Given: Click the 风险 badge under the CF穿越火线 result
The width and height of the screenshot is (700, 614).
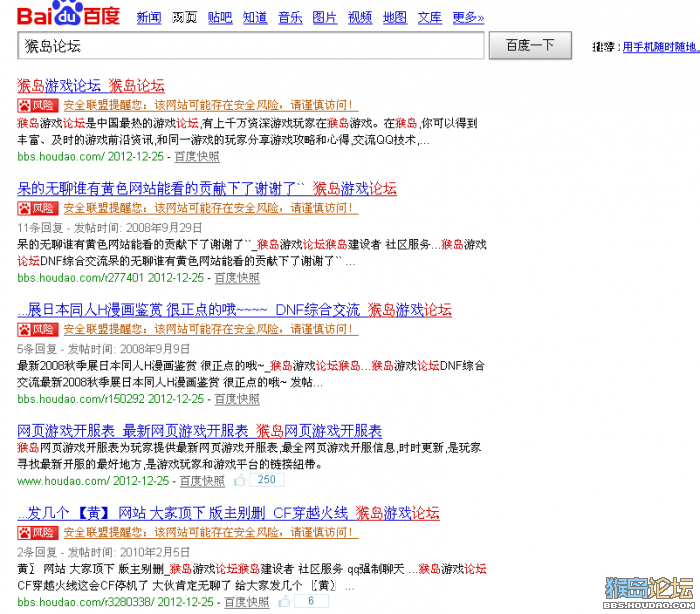Looking at the screenshot, I should (38, 533).
